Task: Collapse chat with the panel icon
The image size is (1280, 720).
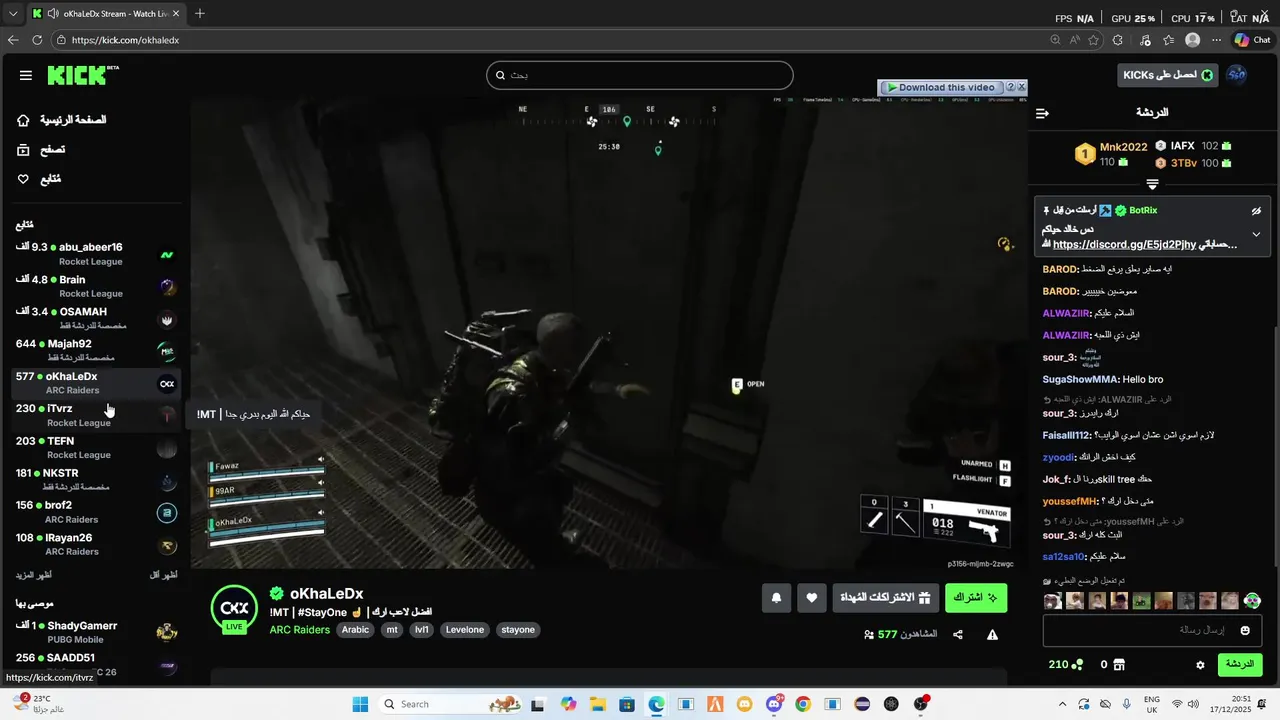Action: click(1042, 113)
